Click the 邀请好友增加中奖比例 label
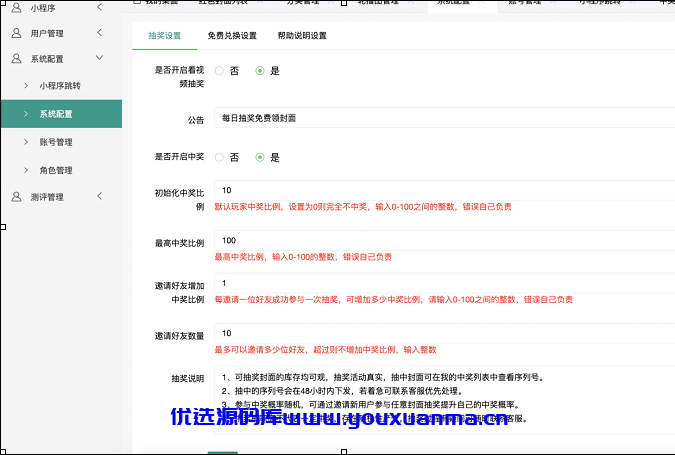This screenshot has height=455, width=675. tap(179, 292)
